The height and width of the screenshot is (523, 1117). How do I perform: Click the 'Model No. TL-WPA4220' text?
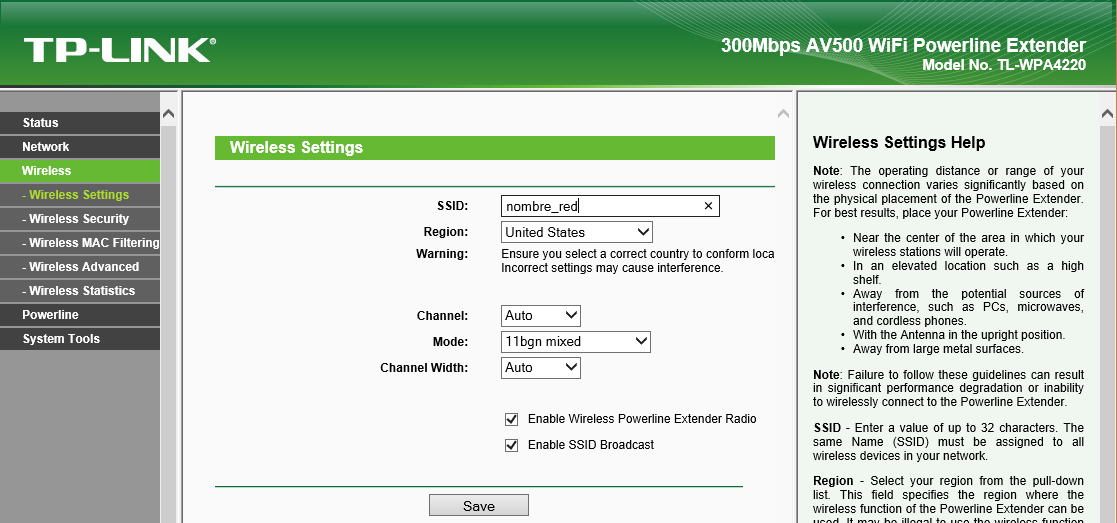tap(1004, 65)
